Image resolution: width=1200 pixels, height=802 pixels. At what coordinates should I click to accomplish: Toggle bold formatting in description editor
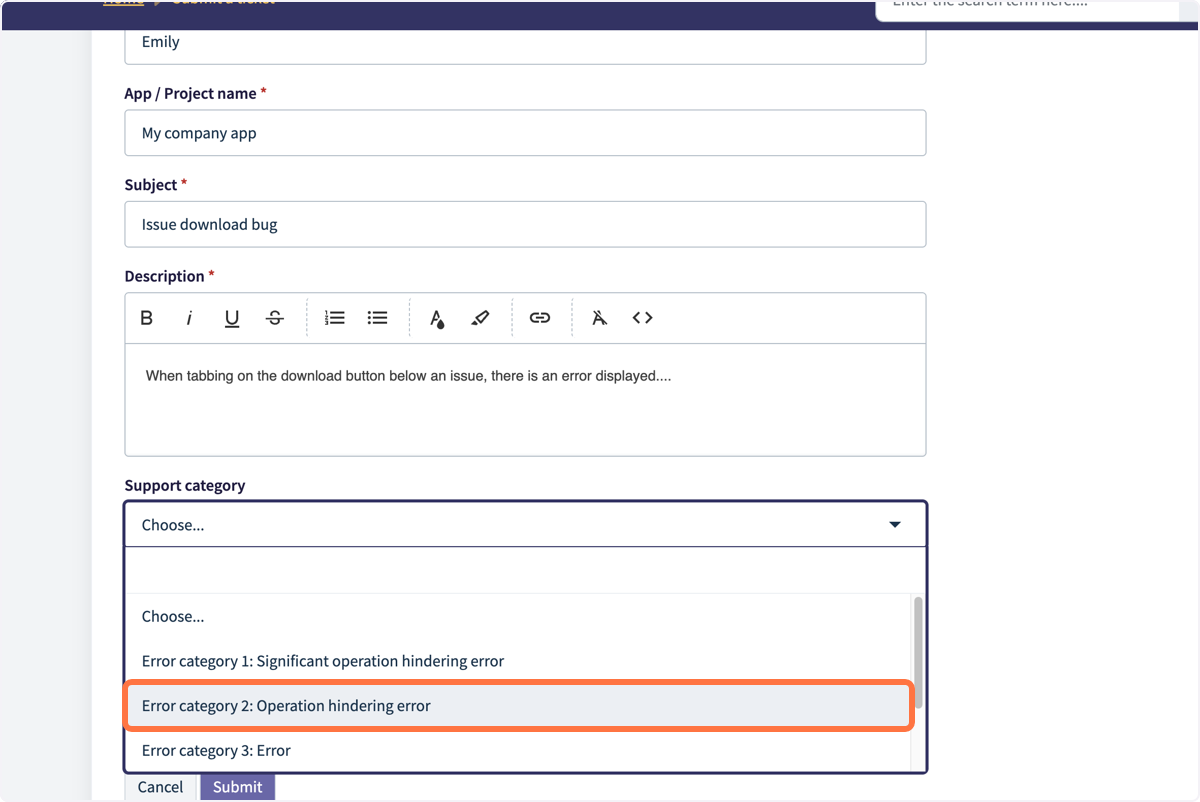pos(147,318)
